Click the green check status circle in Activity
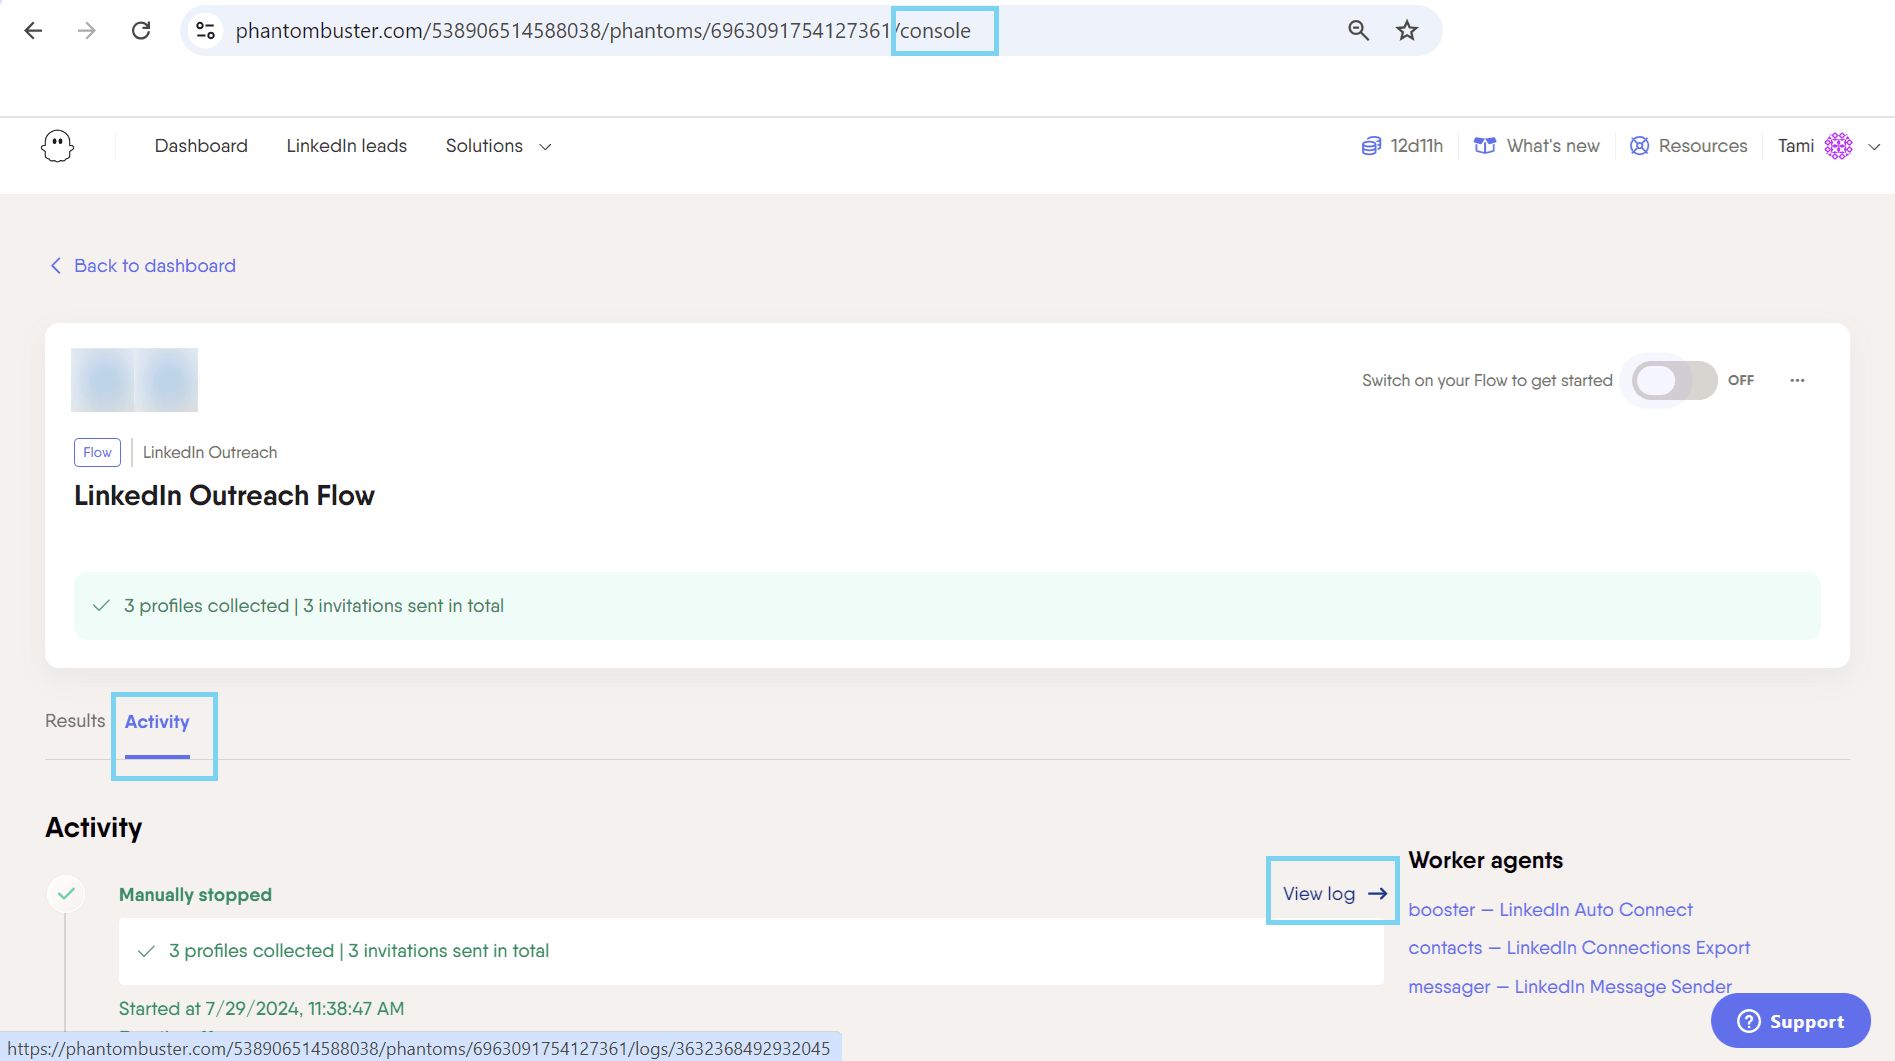The width and height of the screenshot is (1895, 1061). click(66, 893)
